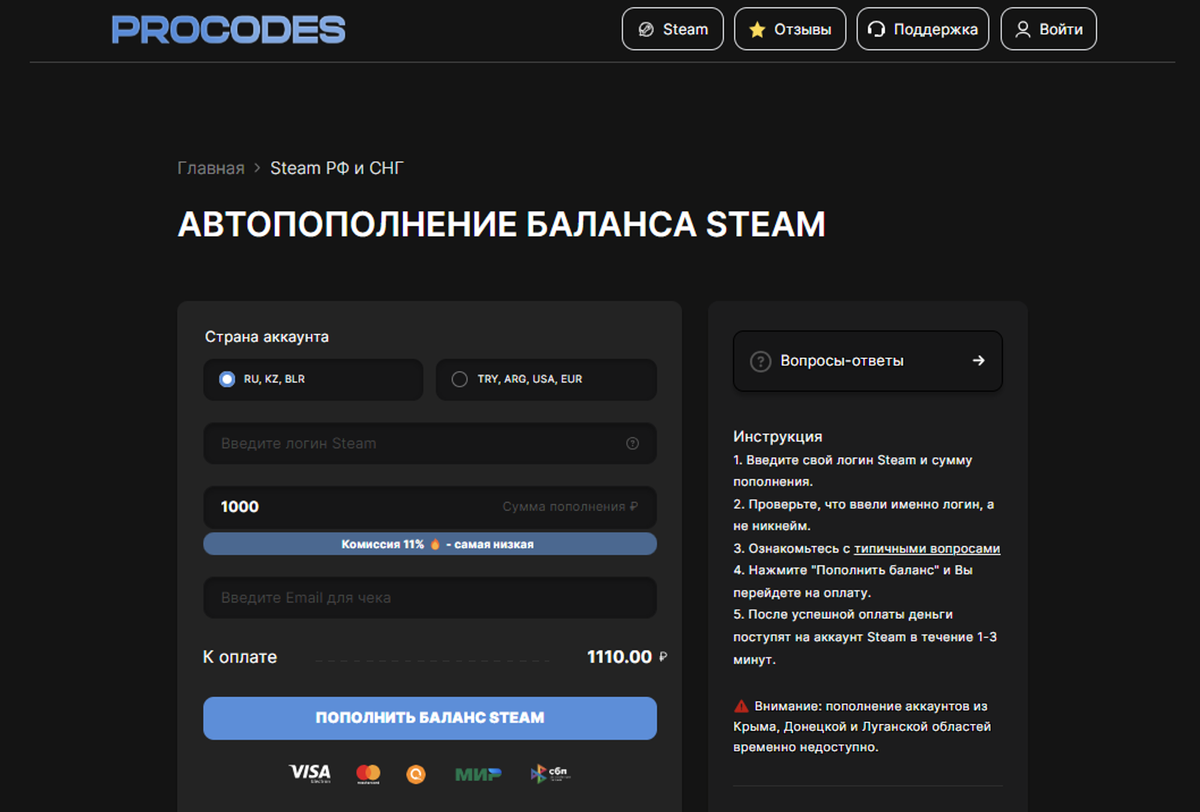
Task: Click the Visa payment icon
Action: pyautogui.click(x=310, y=773)
